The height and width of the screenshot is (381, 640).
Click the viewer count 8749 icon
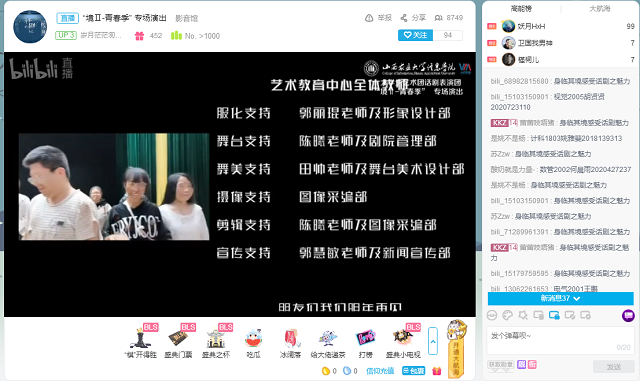[x=438, y=18]
